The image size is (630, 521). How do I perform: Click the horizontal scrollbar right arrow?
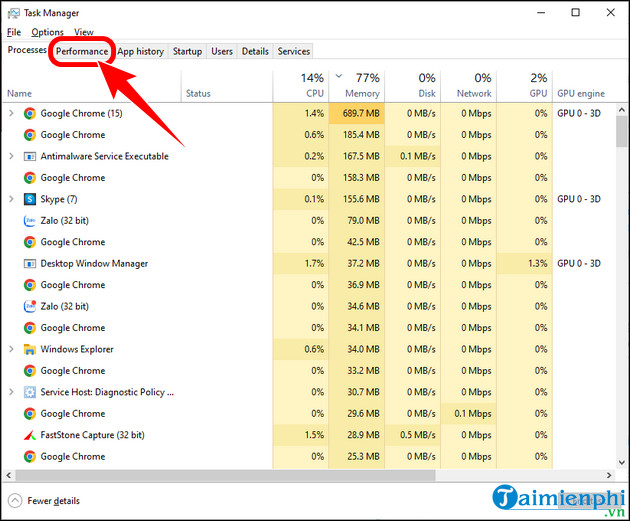609,475
